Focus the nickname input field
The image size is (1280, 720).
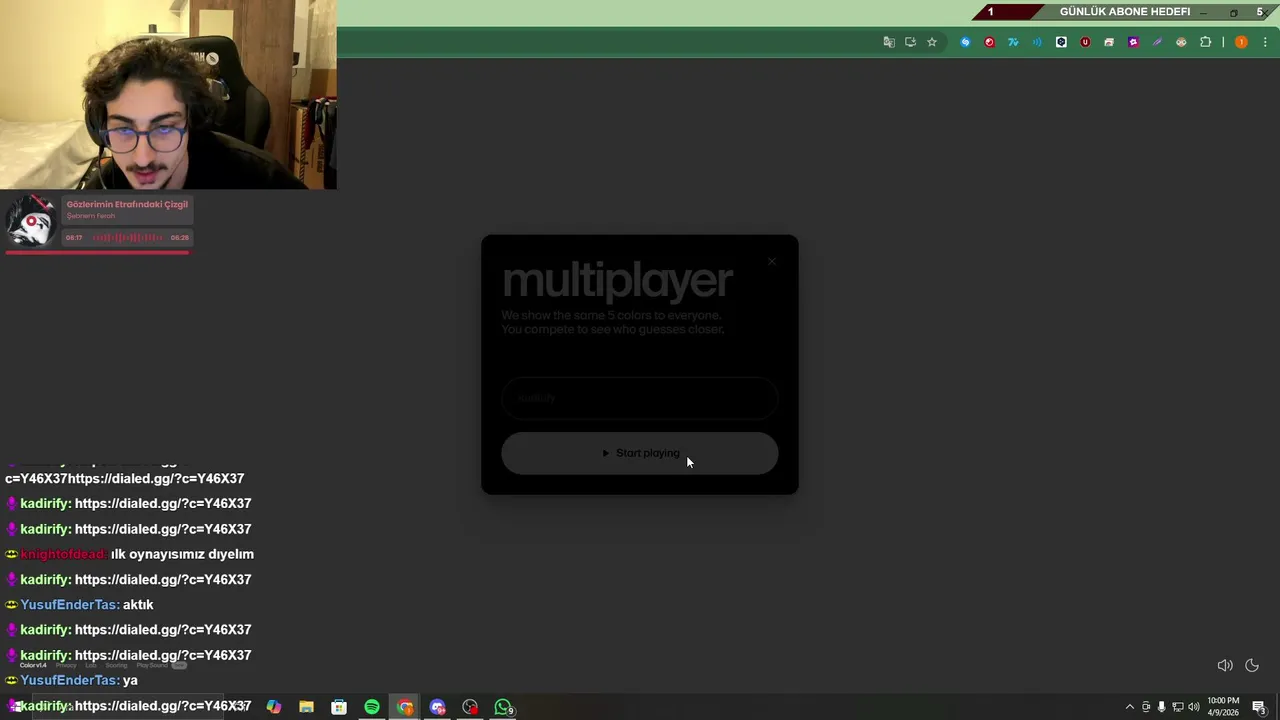pyautogui.click(x=639, y=398)
